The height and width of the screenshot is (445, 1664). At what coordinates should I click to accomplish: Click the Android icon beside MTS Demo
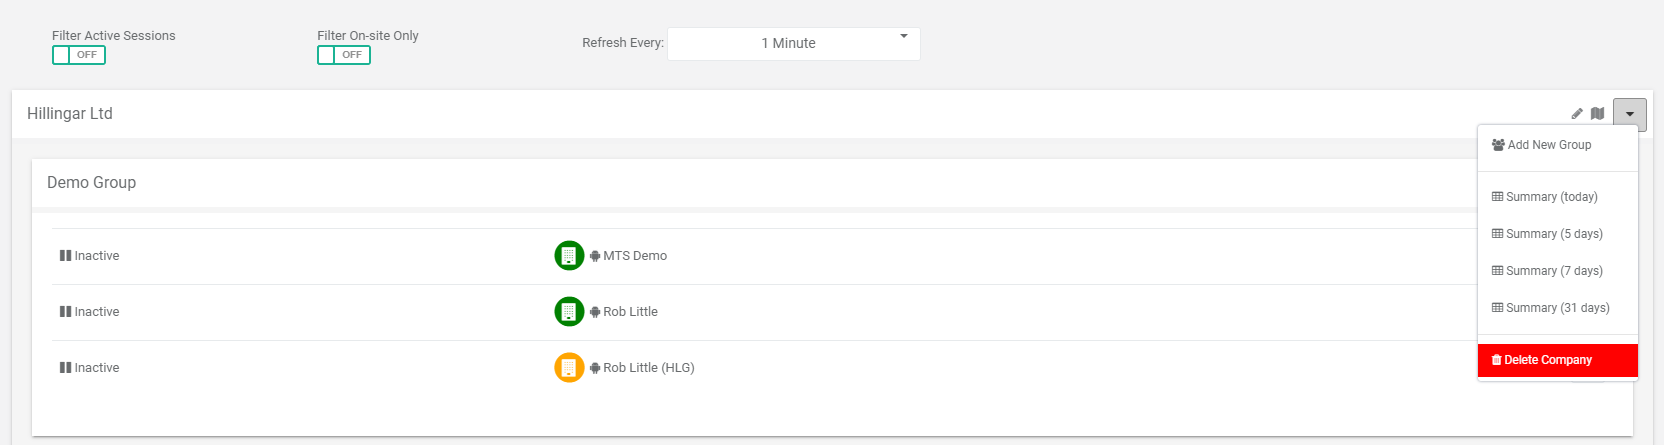(595, 256)
